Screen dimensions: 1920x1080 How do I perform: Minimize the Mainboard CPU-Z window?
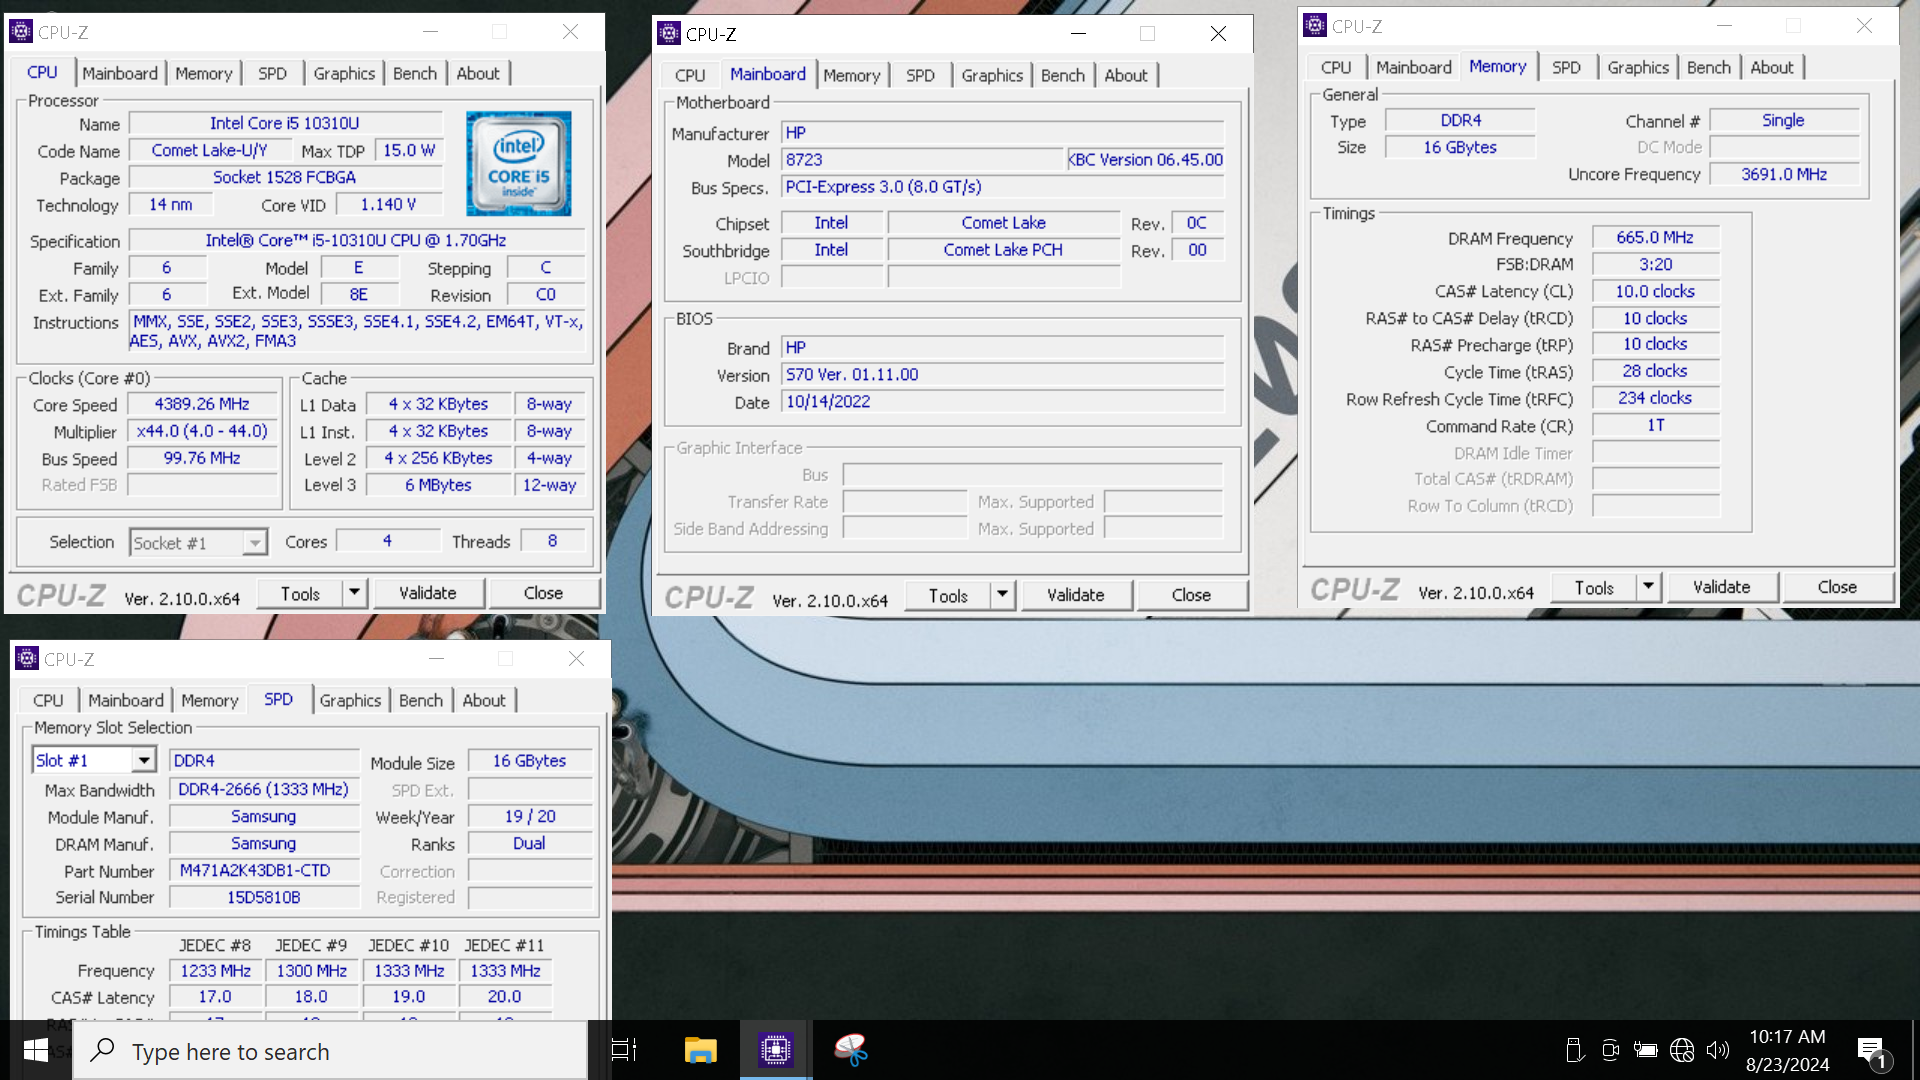pos(1078,34)
